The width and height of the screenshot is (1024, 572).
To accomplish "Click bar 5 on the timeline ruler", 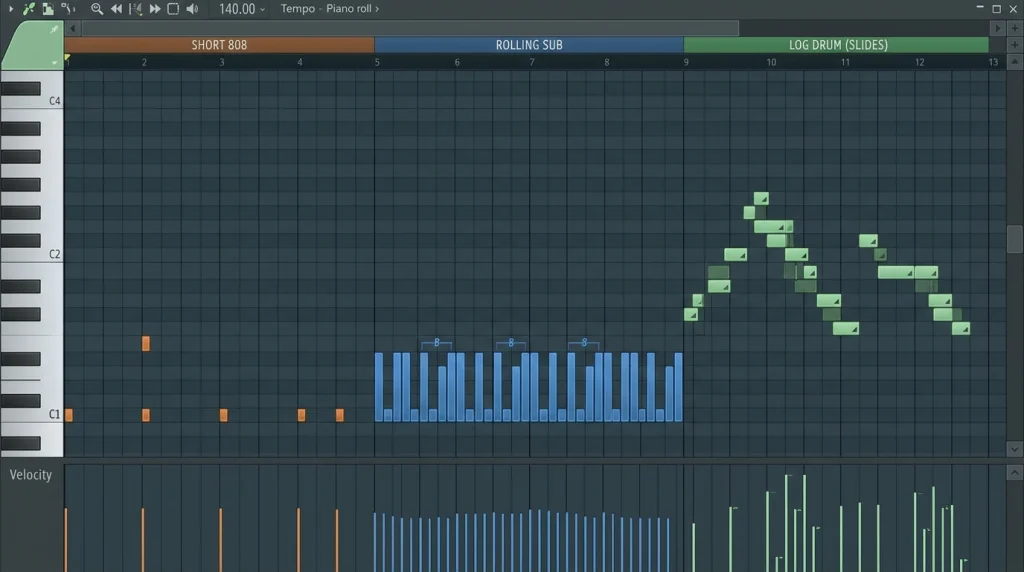I will point(377,62).
